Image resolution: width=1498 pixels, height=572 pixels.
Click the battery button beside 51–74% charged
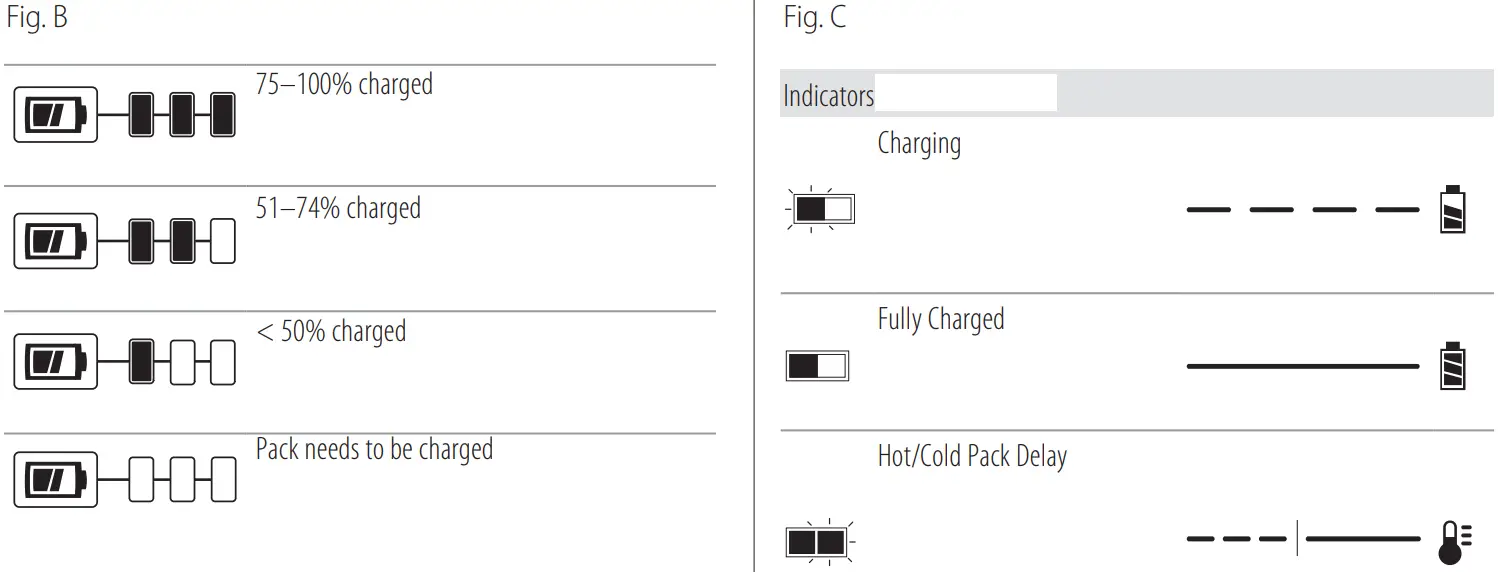point(55,240)
